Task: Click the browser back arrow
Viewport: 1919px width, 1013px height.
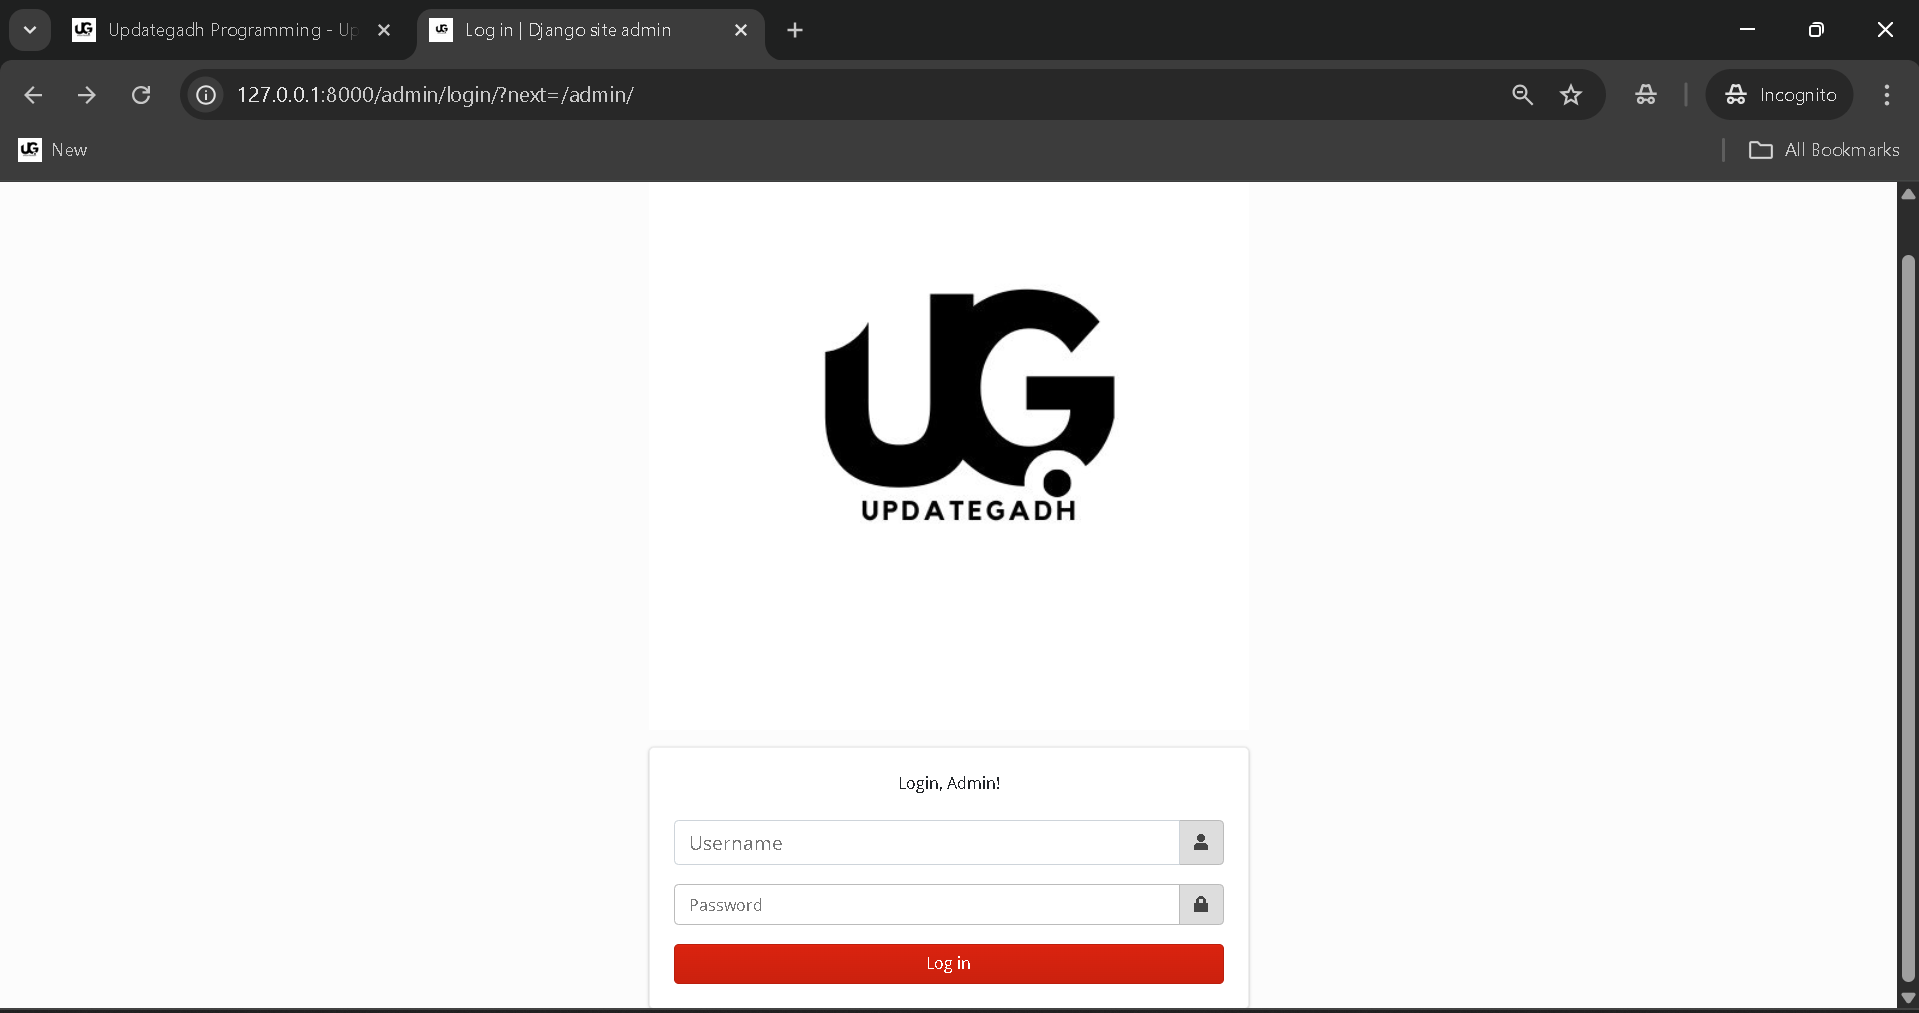Action: pyautogui.click(x=33, y=95)
